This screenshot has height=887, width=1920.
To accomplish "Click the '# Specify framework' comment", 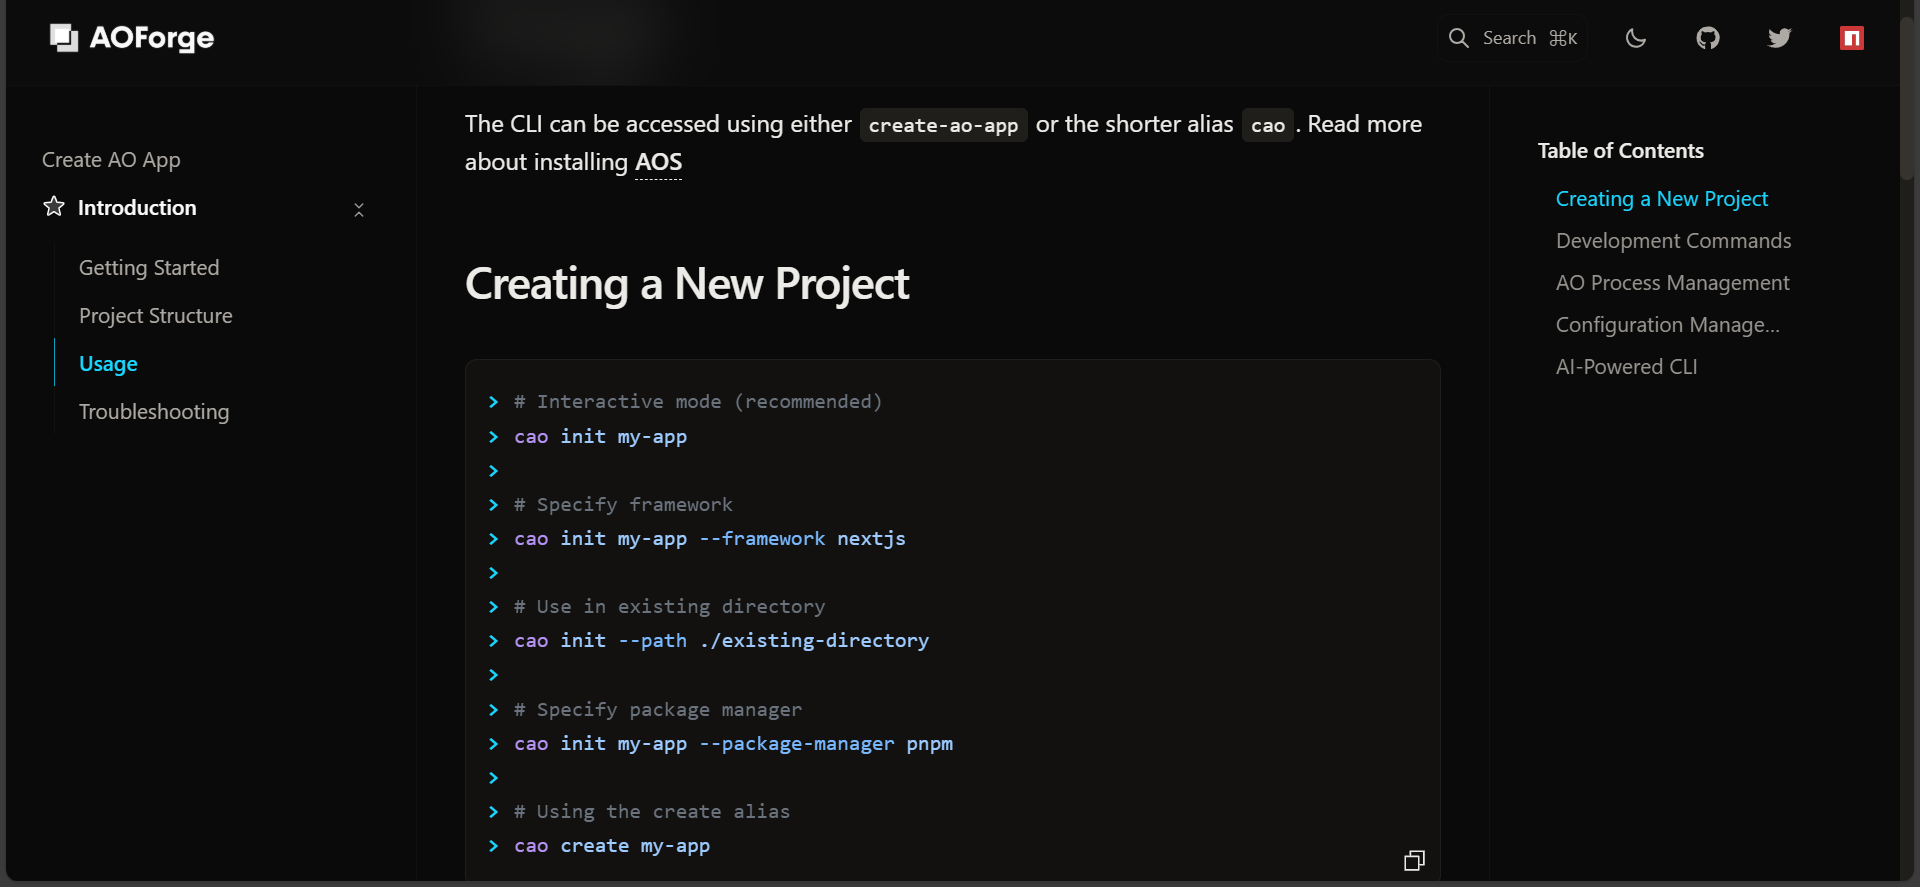I will point(623,505).
